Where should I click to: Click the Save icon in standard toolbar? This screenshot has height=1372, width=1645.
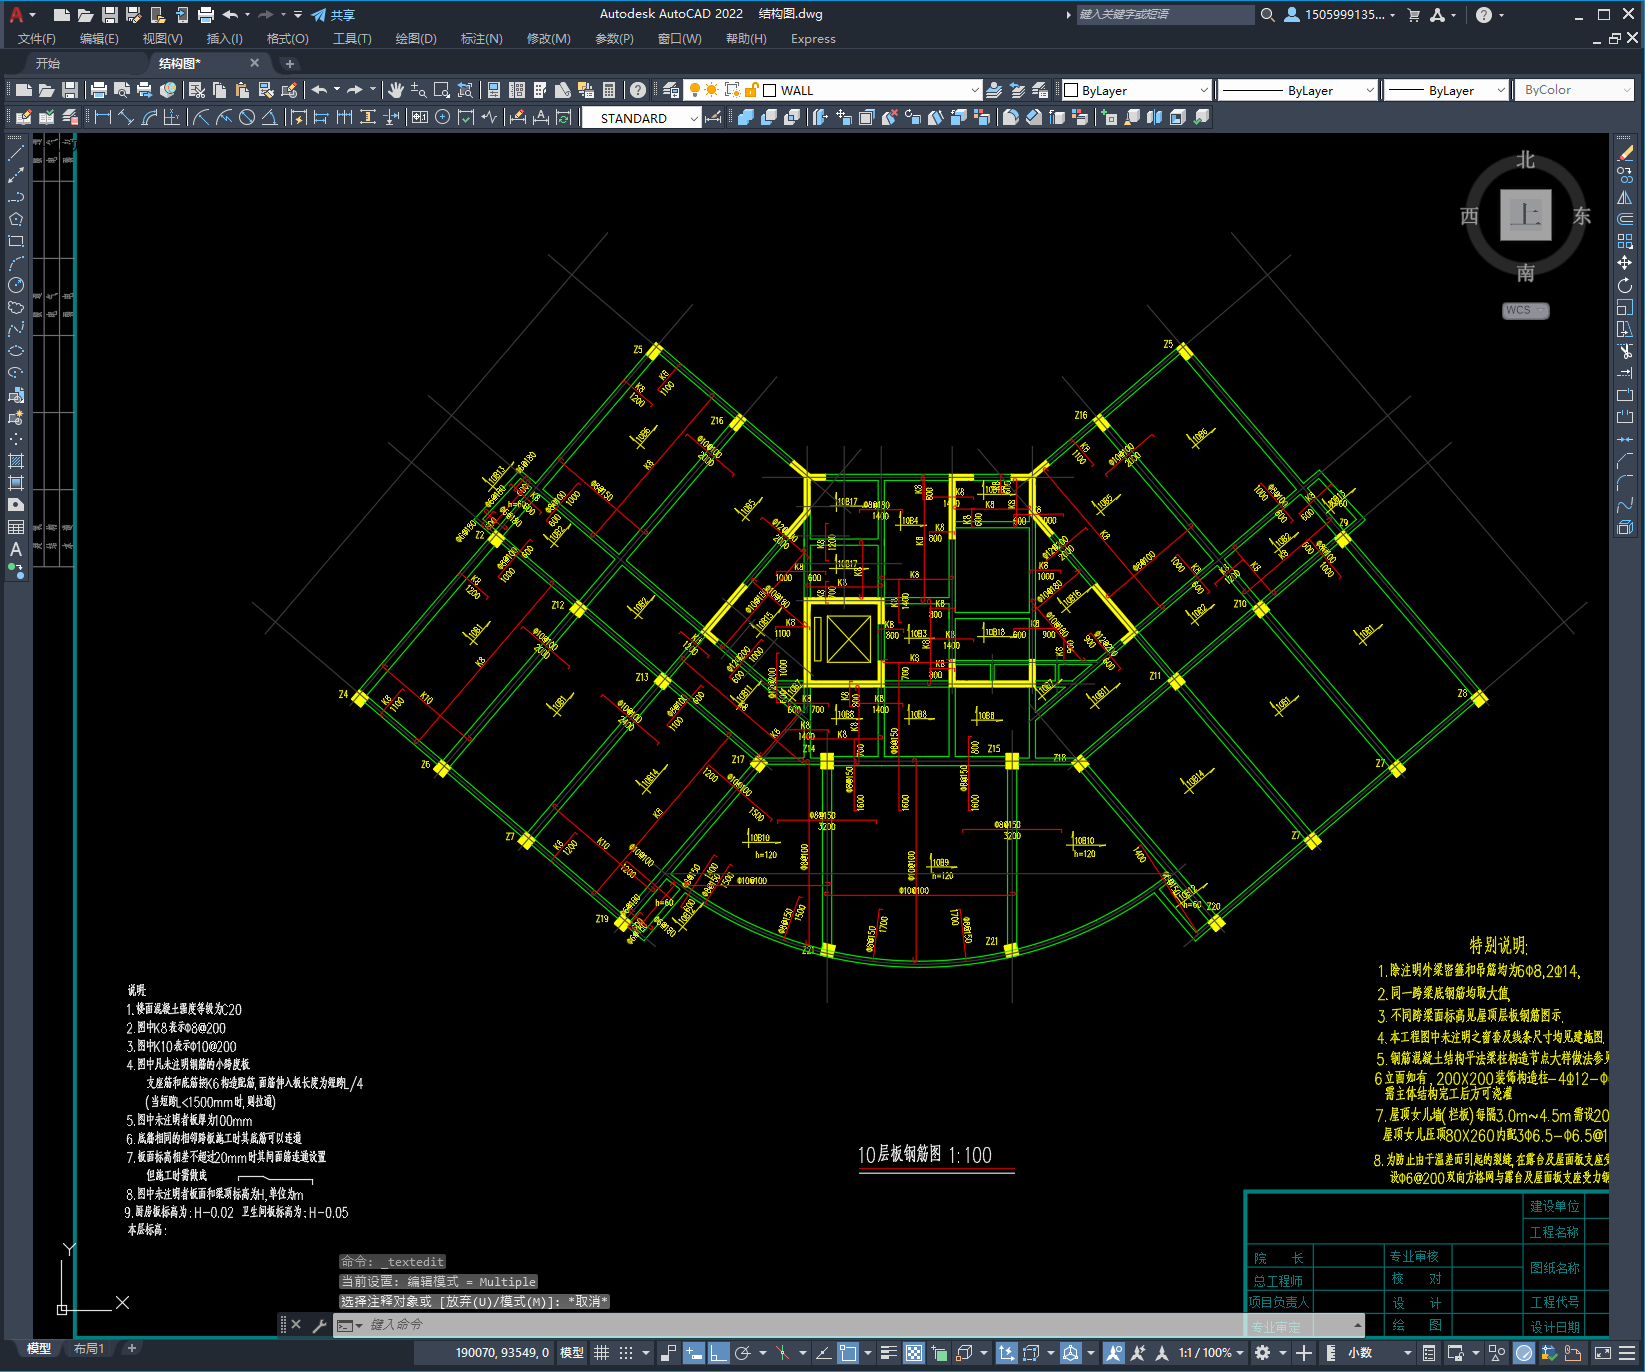coord(70,90)
